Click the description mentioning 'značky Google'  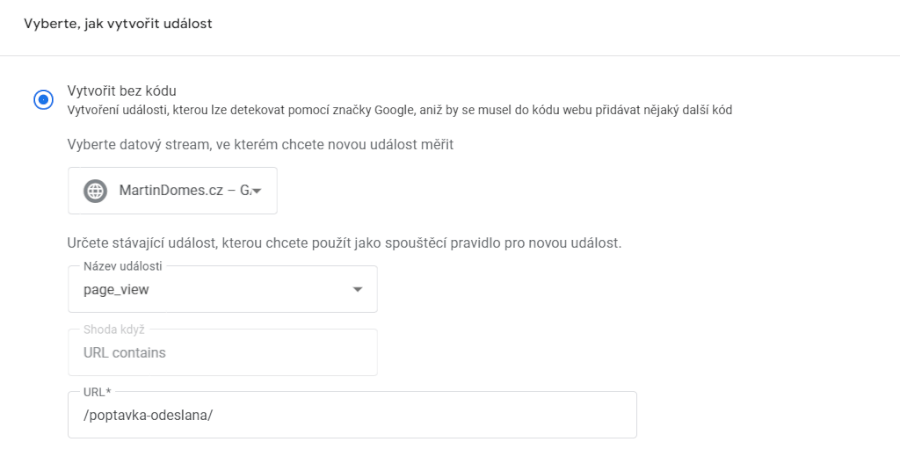(399, 110)
